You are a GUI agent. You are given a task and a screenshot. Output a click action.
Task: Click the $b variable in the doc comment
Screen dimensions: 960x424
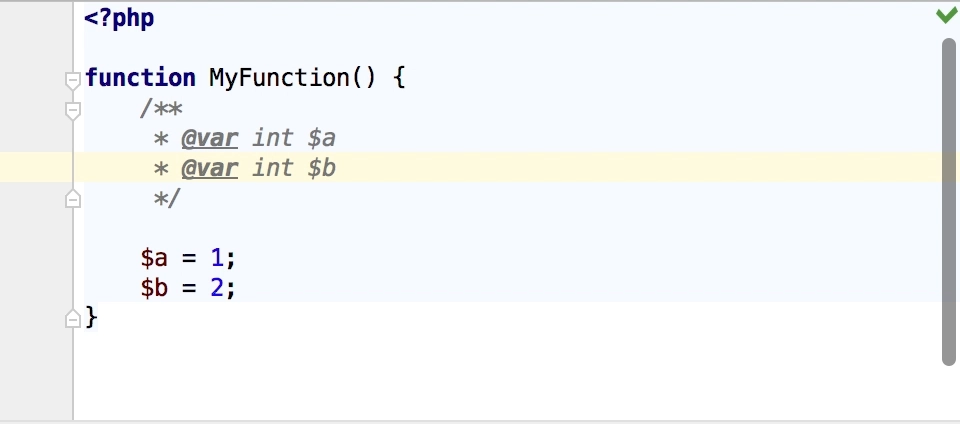pos(321,168)
